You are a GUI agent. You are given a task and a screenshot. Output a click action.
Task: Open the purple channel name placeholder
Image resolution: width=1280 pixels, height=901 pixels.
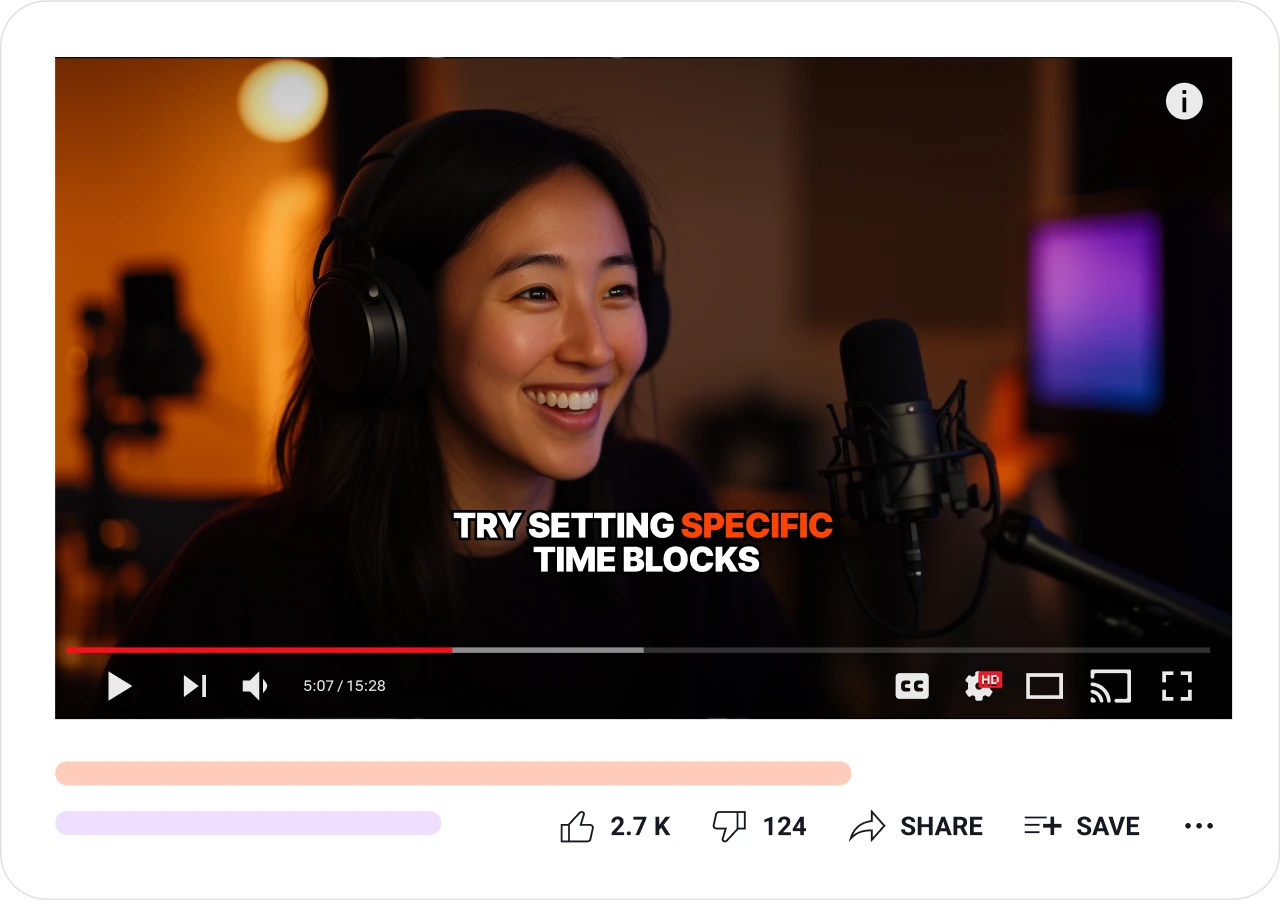pyautogui.click(x=248, y=823)
